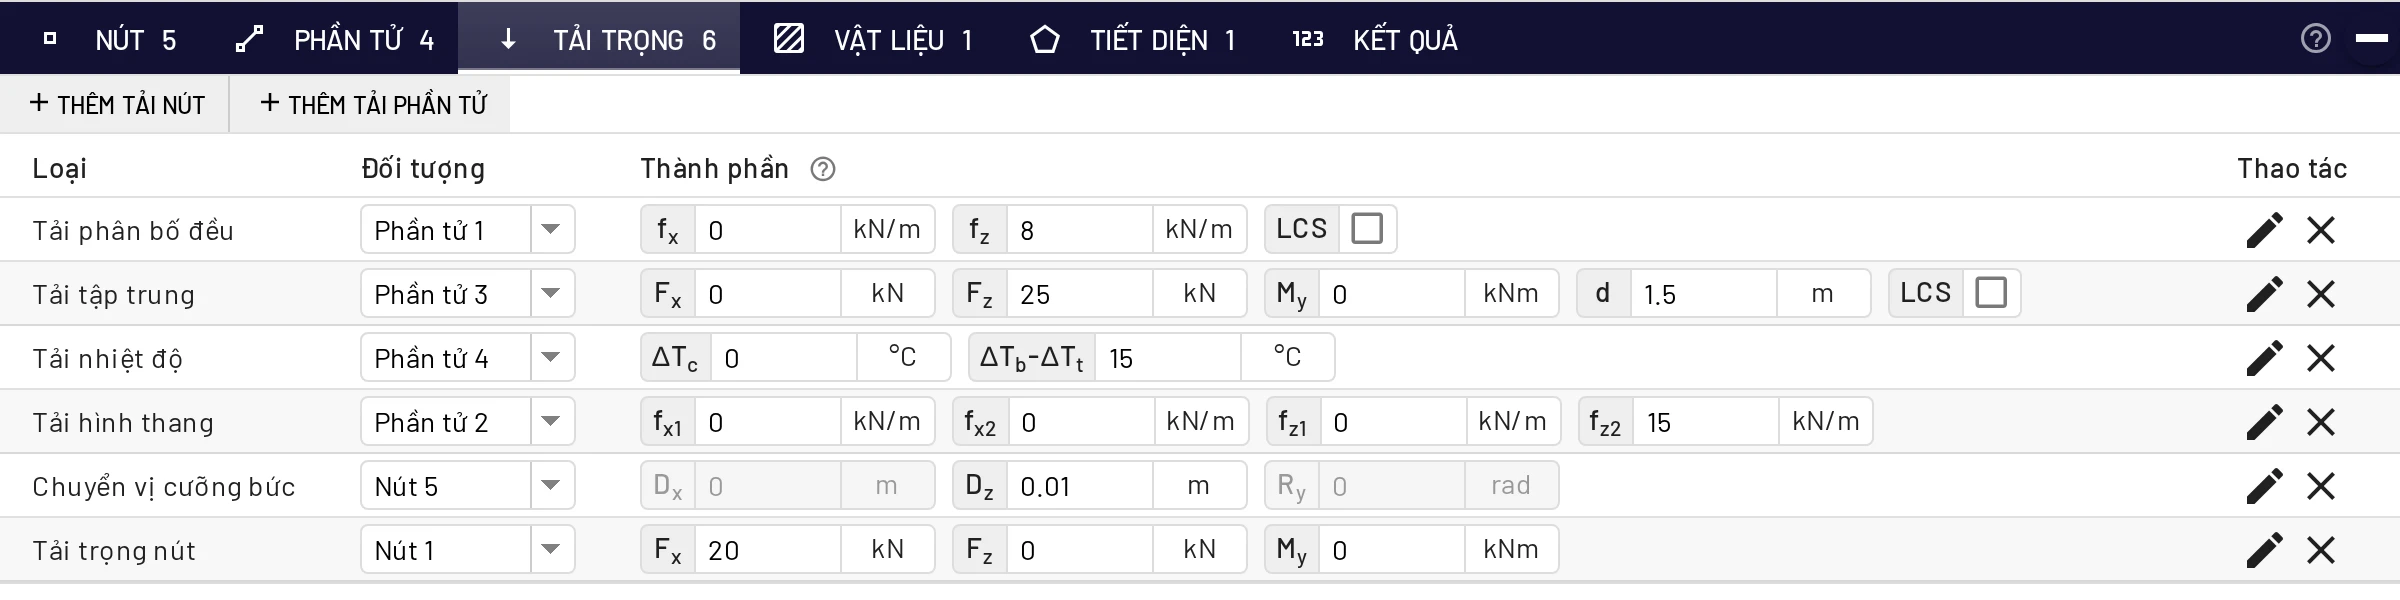The width and height of the screenshot is (2400, 600).
Task: Delete the Tải trọng nút load row
Action: pyautogui.click(x=2320, y=550)
